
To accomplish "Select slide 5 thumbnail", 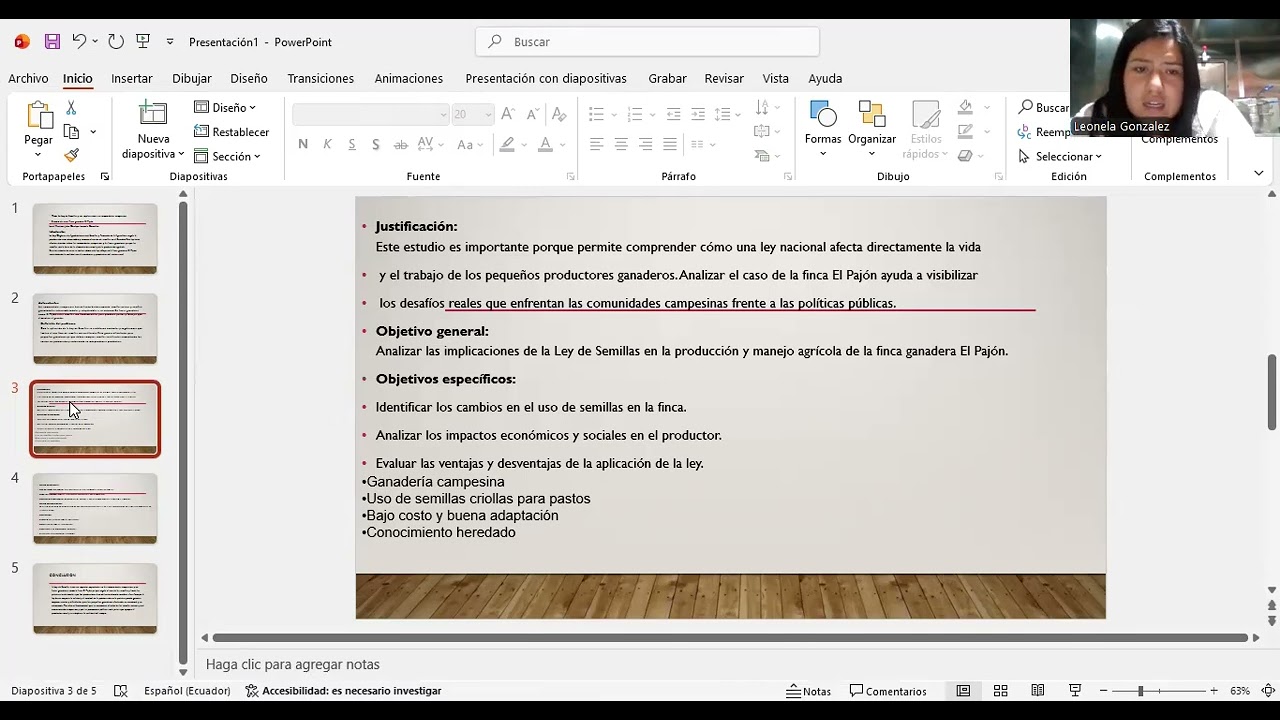I will (x=95, y=598).
